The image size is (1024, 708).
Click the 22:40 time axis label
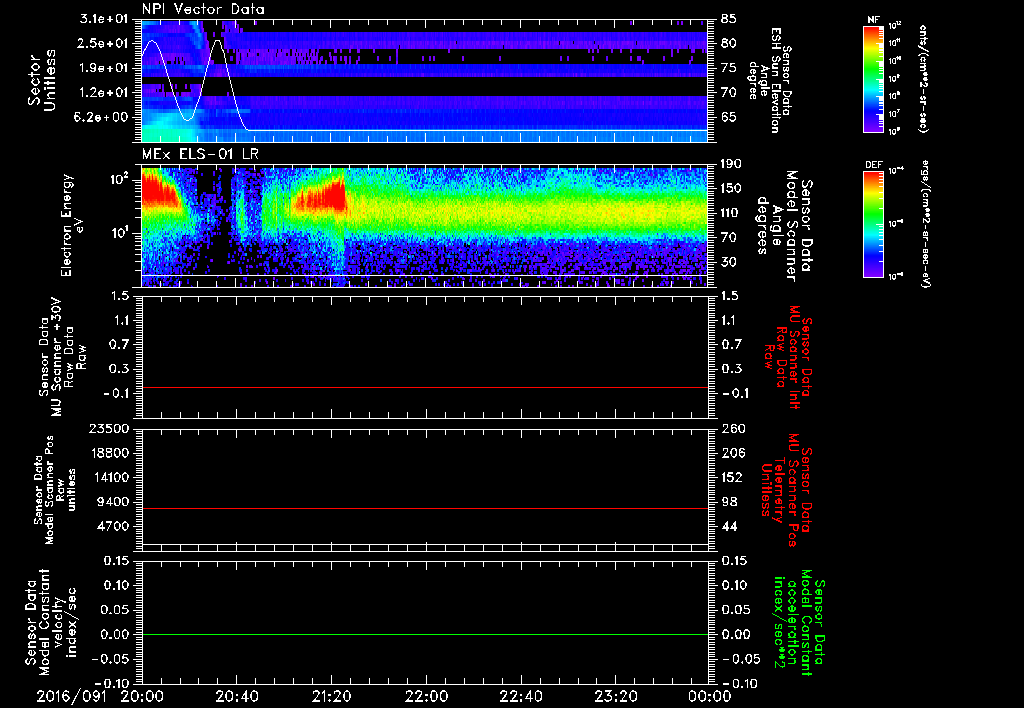pyautogui.click(x=520, y=696)
